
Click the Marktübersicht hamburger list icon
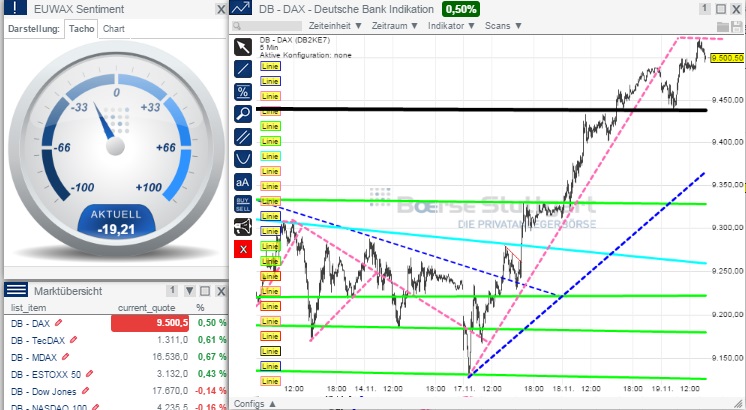tap(16, 290)
